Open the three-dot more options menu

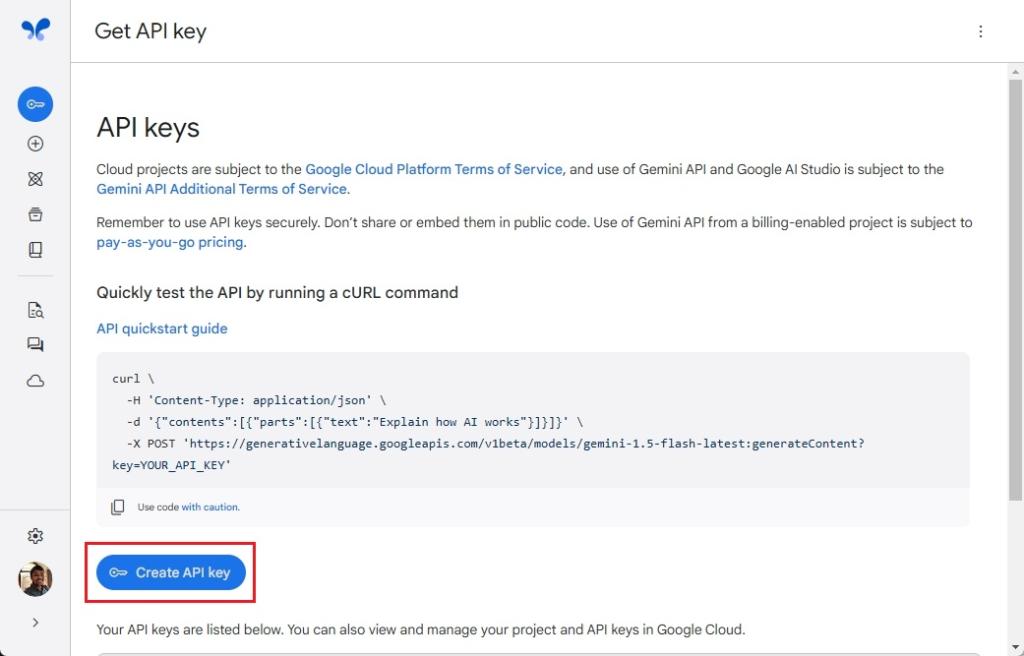coord(980,31)
